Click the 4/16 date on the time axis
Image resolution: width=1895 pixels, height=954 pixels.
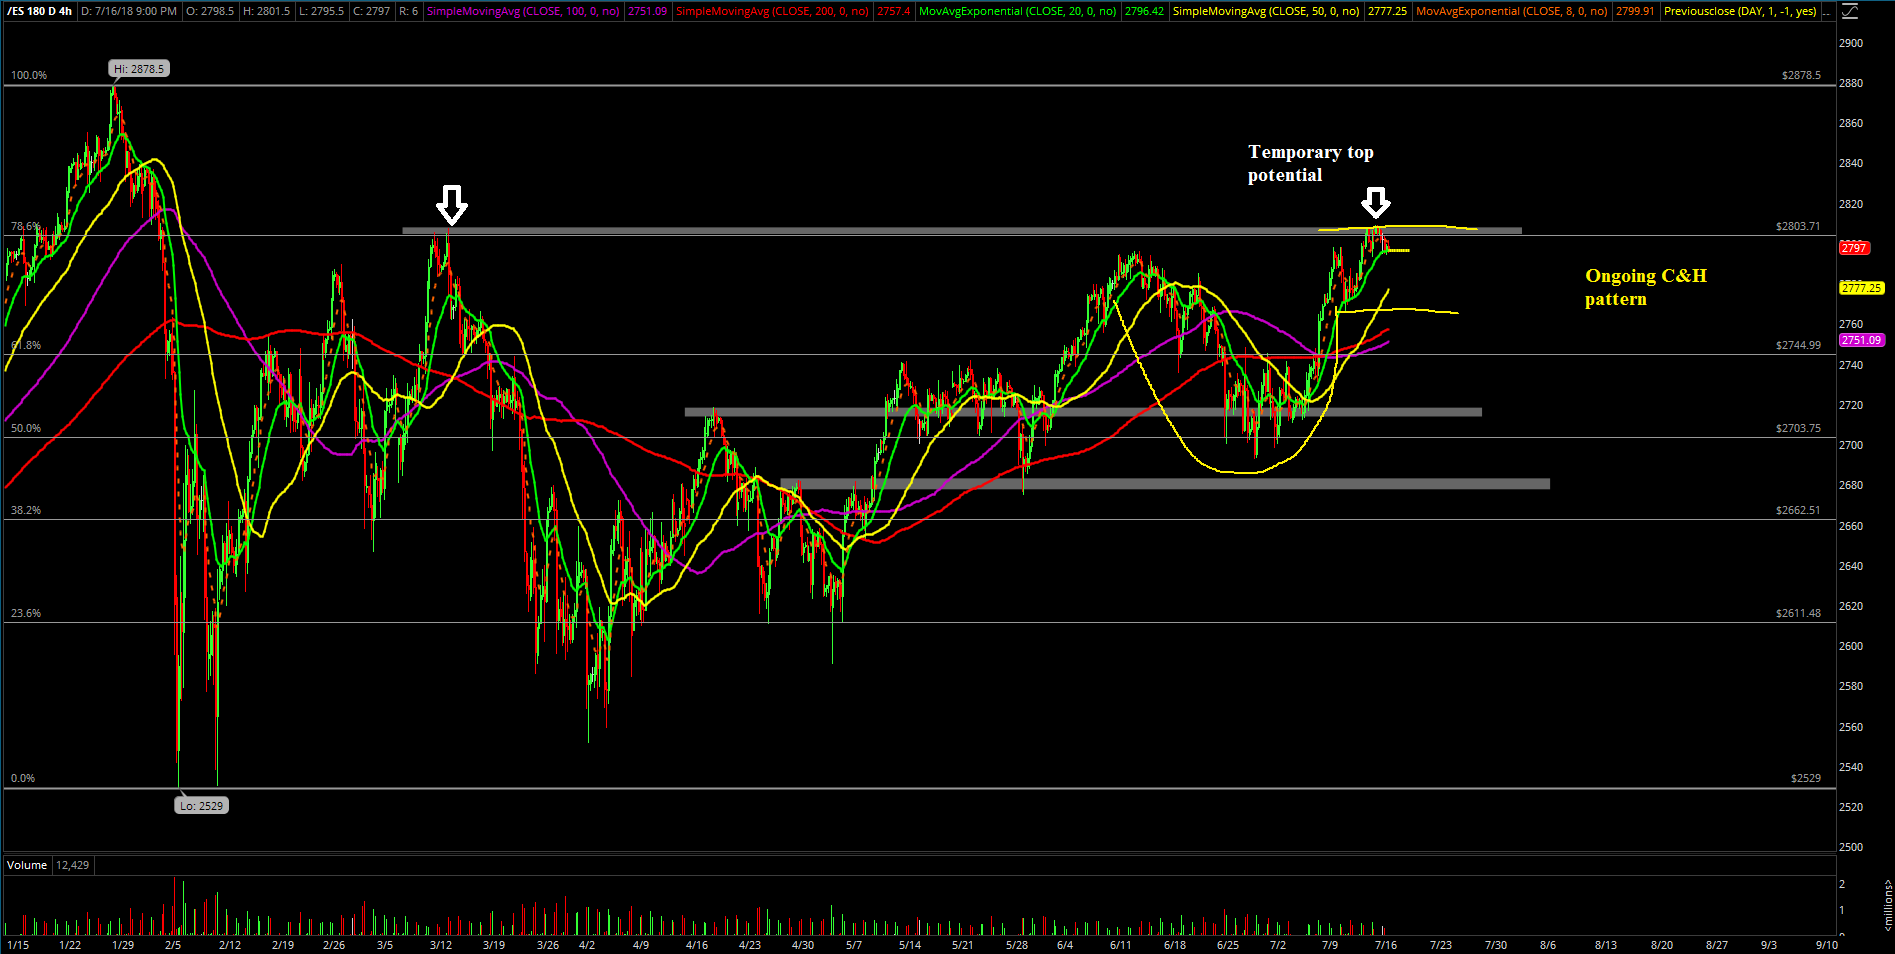tap(697, 945)
